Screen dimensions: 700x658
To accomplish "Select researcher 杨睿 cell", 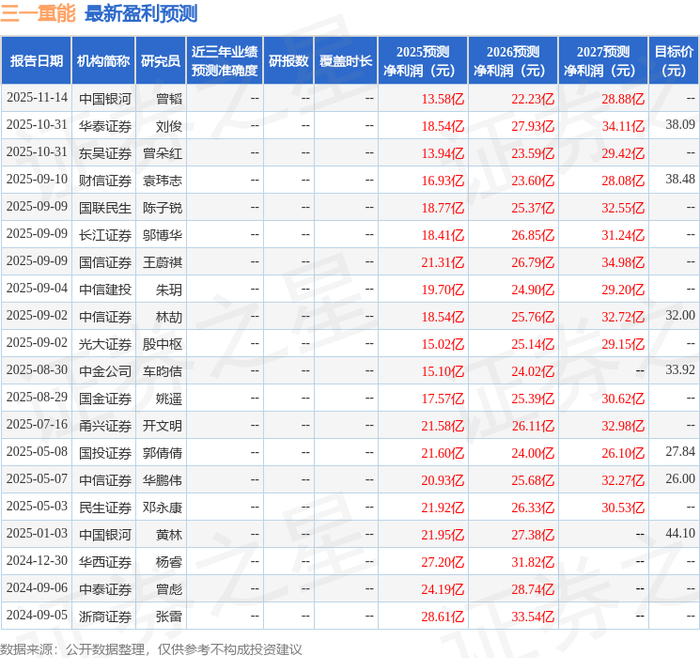I will click(x=169, y=562).
